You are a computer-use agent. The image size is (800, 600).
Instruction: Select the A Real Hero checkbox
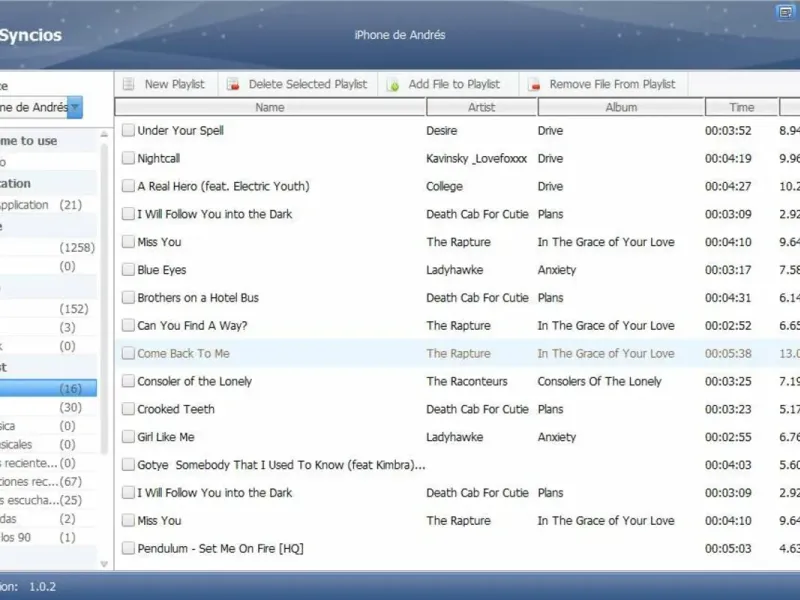[128, 186]
